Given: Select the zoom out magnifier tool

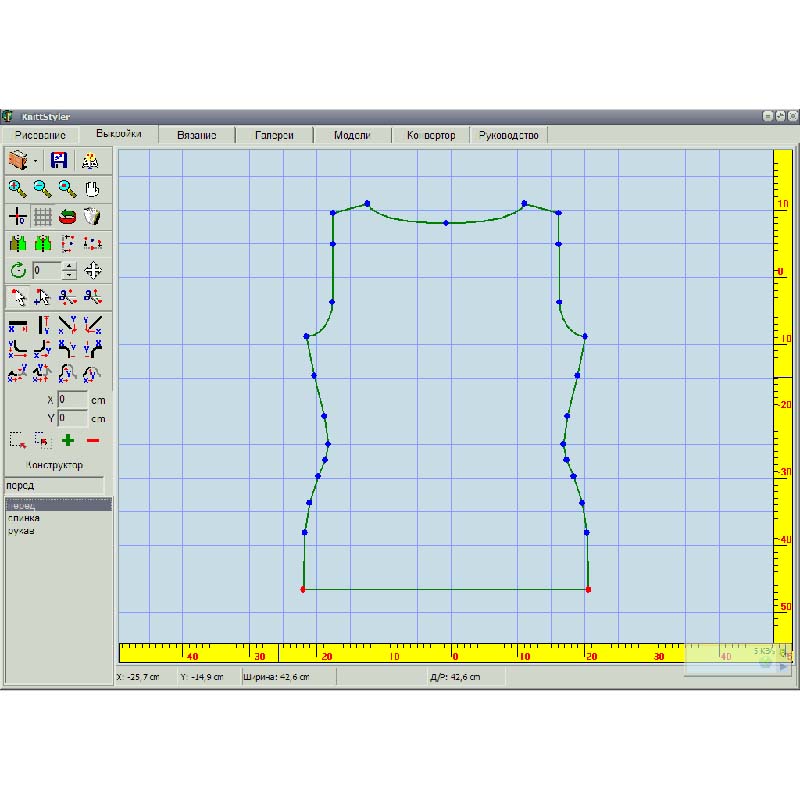Looking at the screenshot, I should (x=42, y=188).
